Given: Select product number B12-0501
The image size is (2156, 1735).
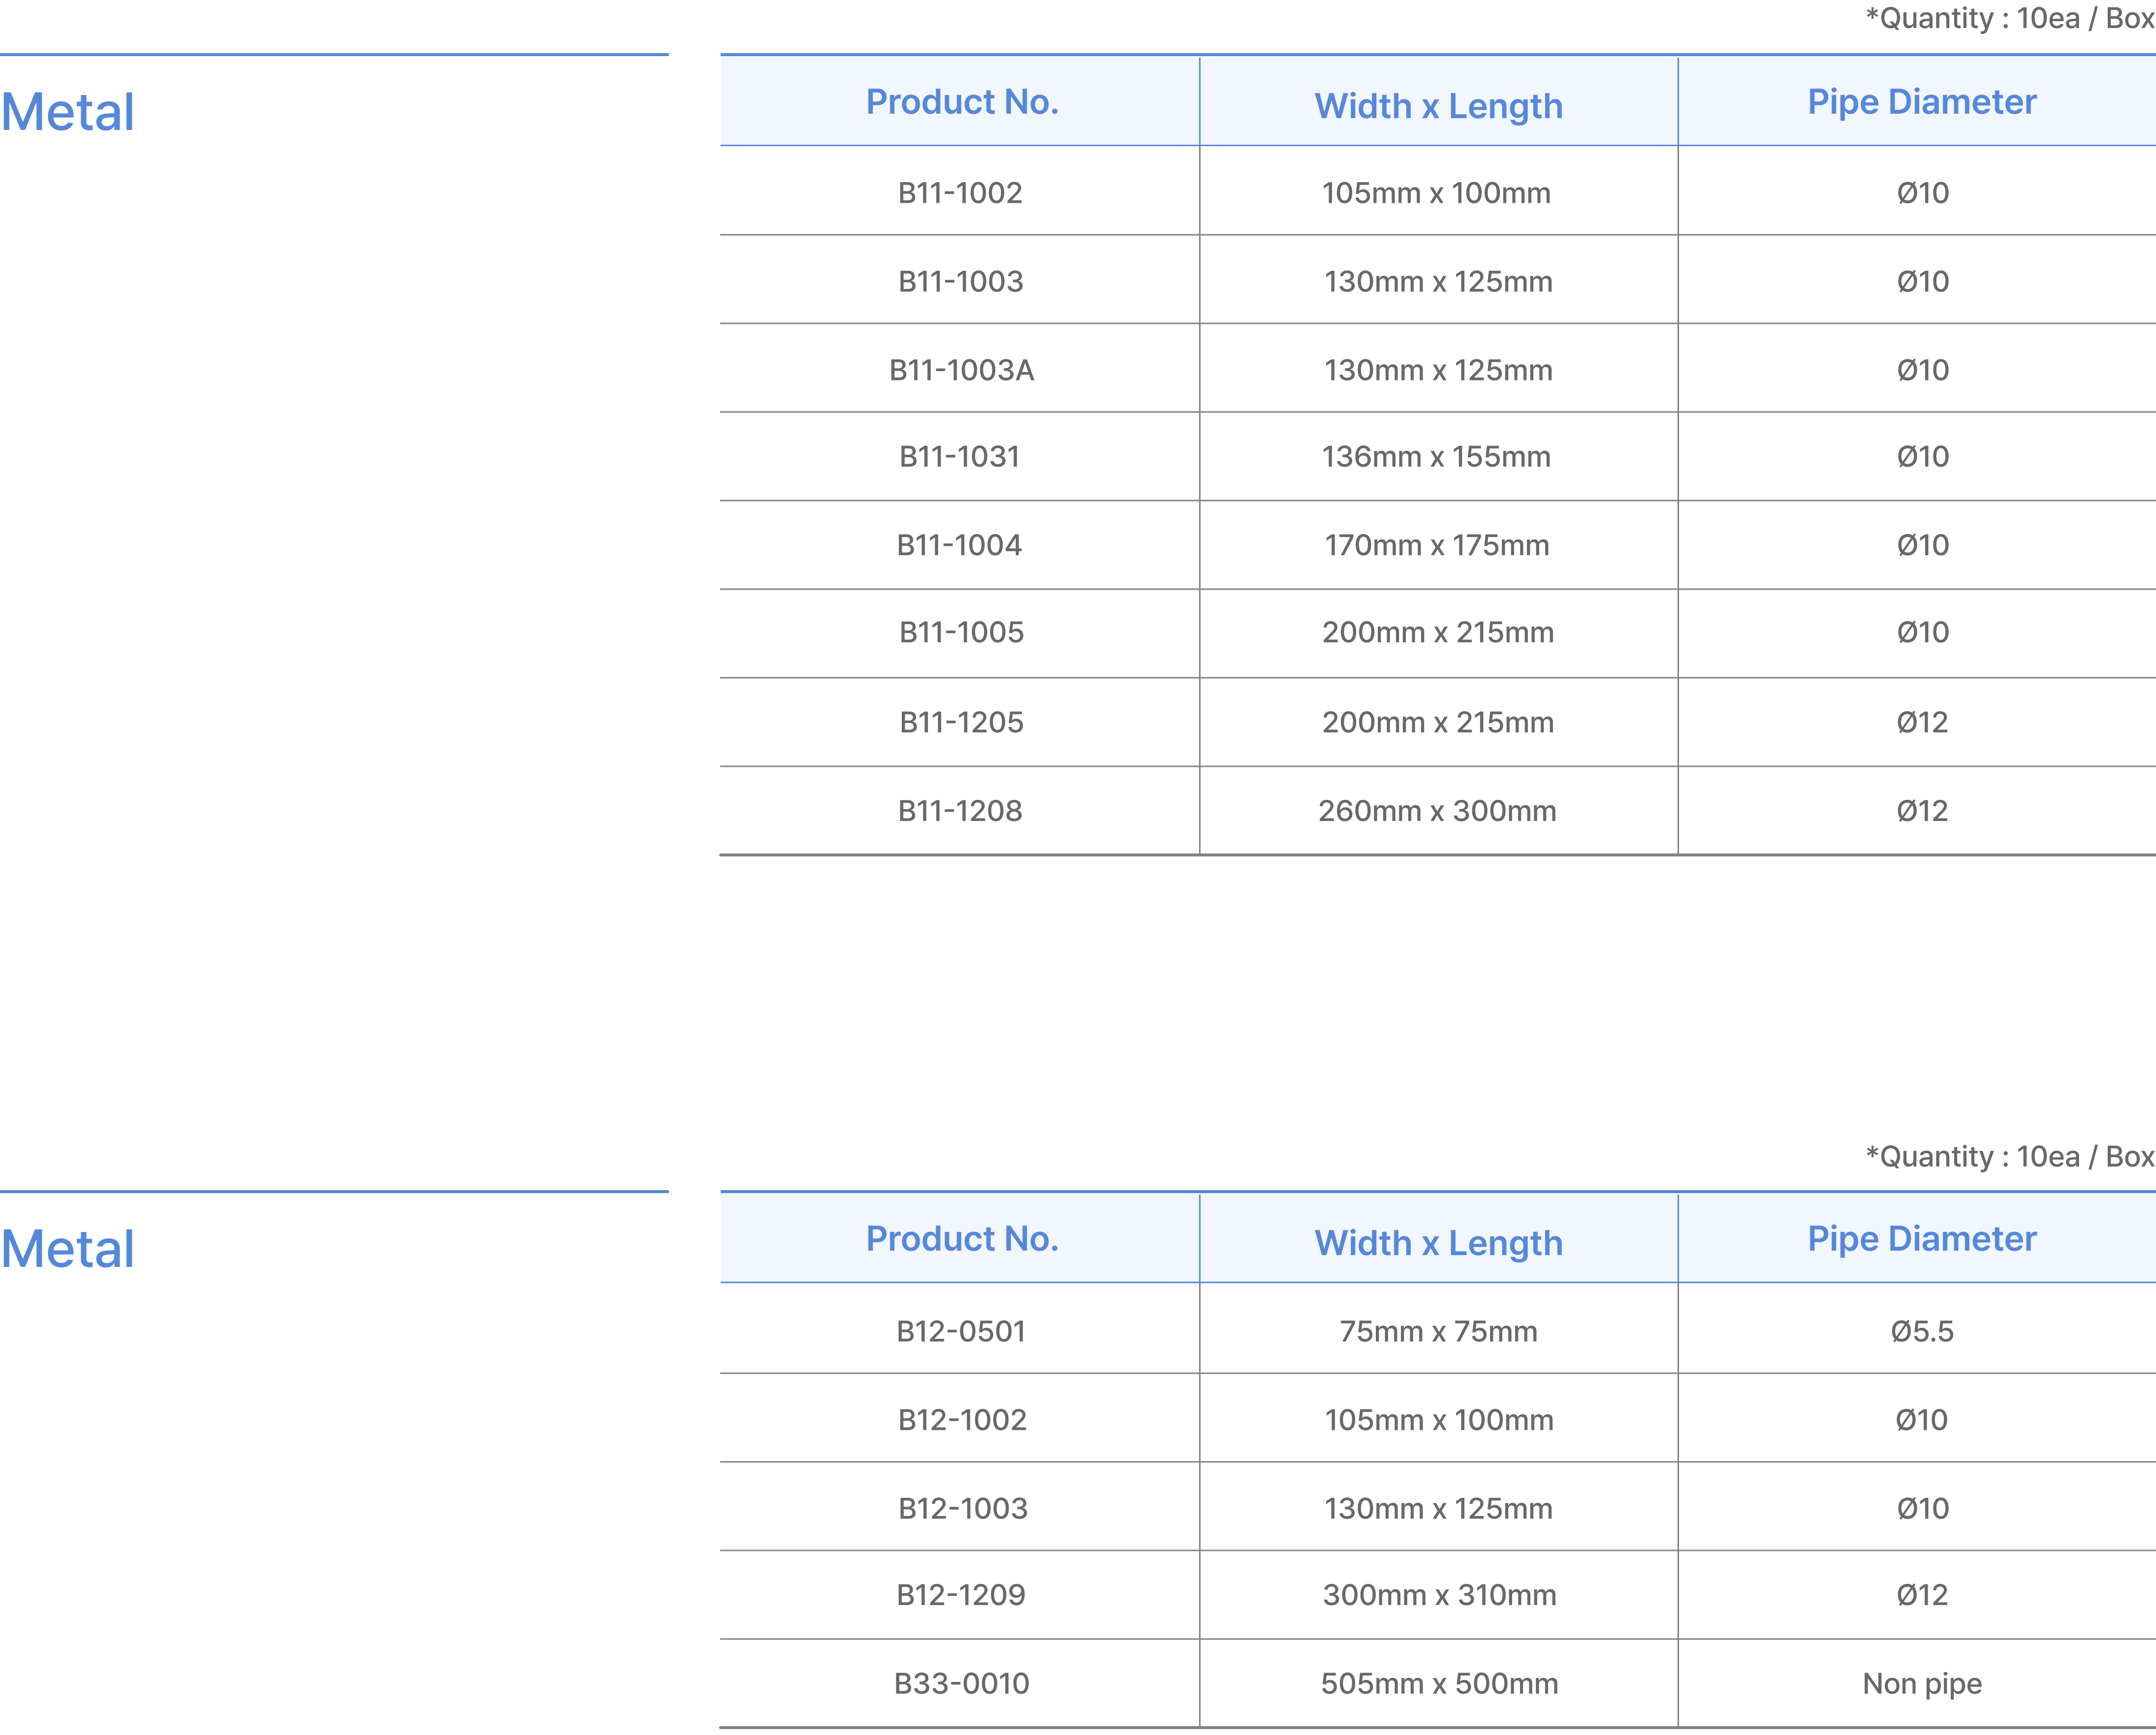Looking at the screenshot, I should coord(960,1332).
